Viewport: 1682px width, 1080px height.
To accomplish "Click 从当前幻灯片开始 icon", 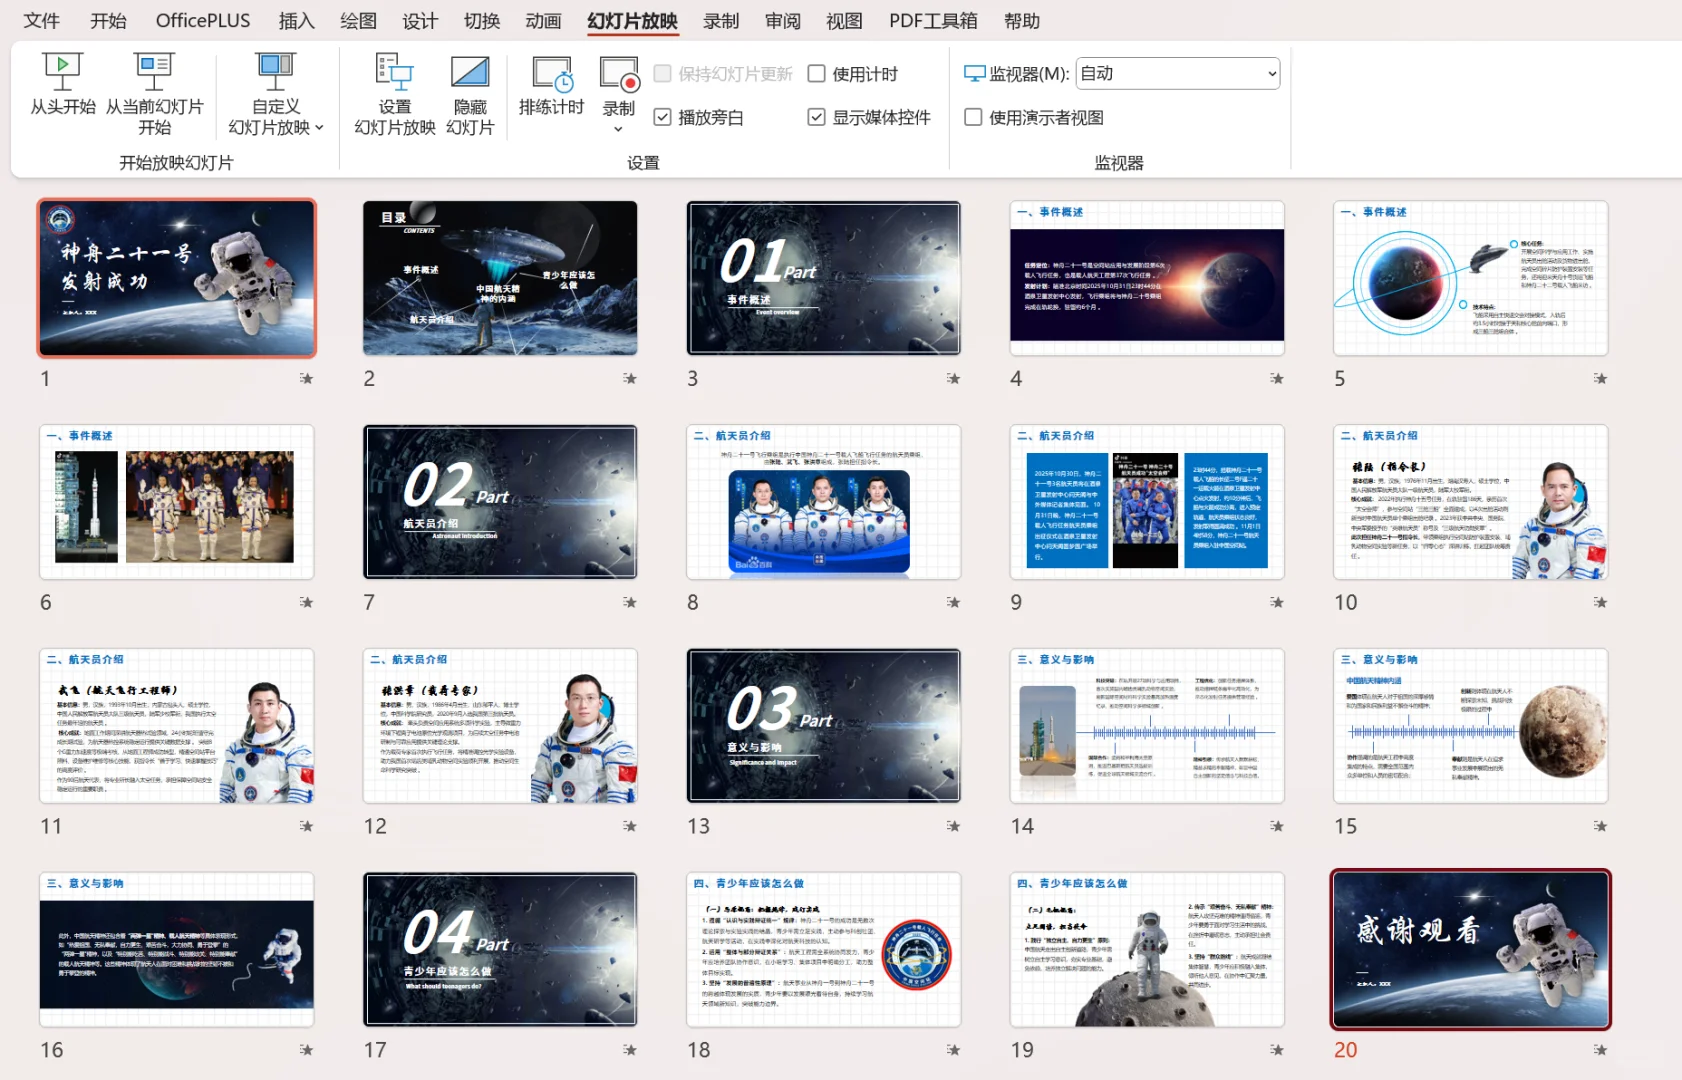I will (x=155, y=72).
